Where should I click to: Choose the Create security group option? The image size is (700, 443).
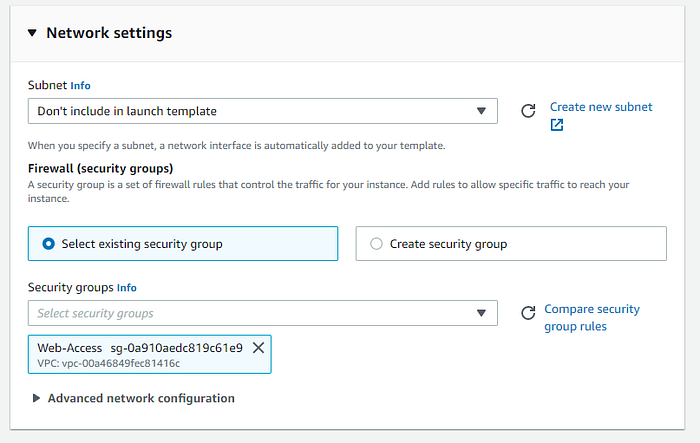pos(376,243)
